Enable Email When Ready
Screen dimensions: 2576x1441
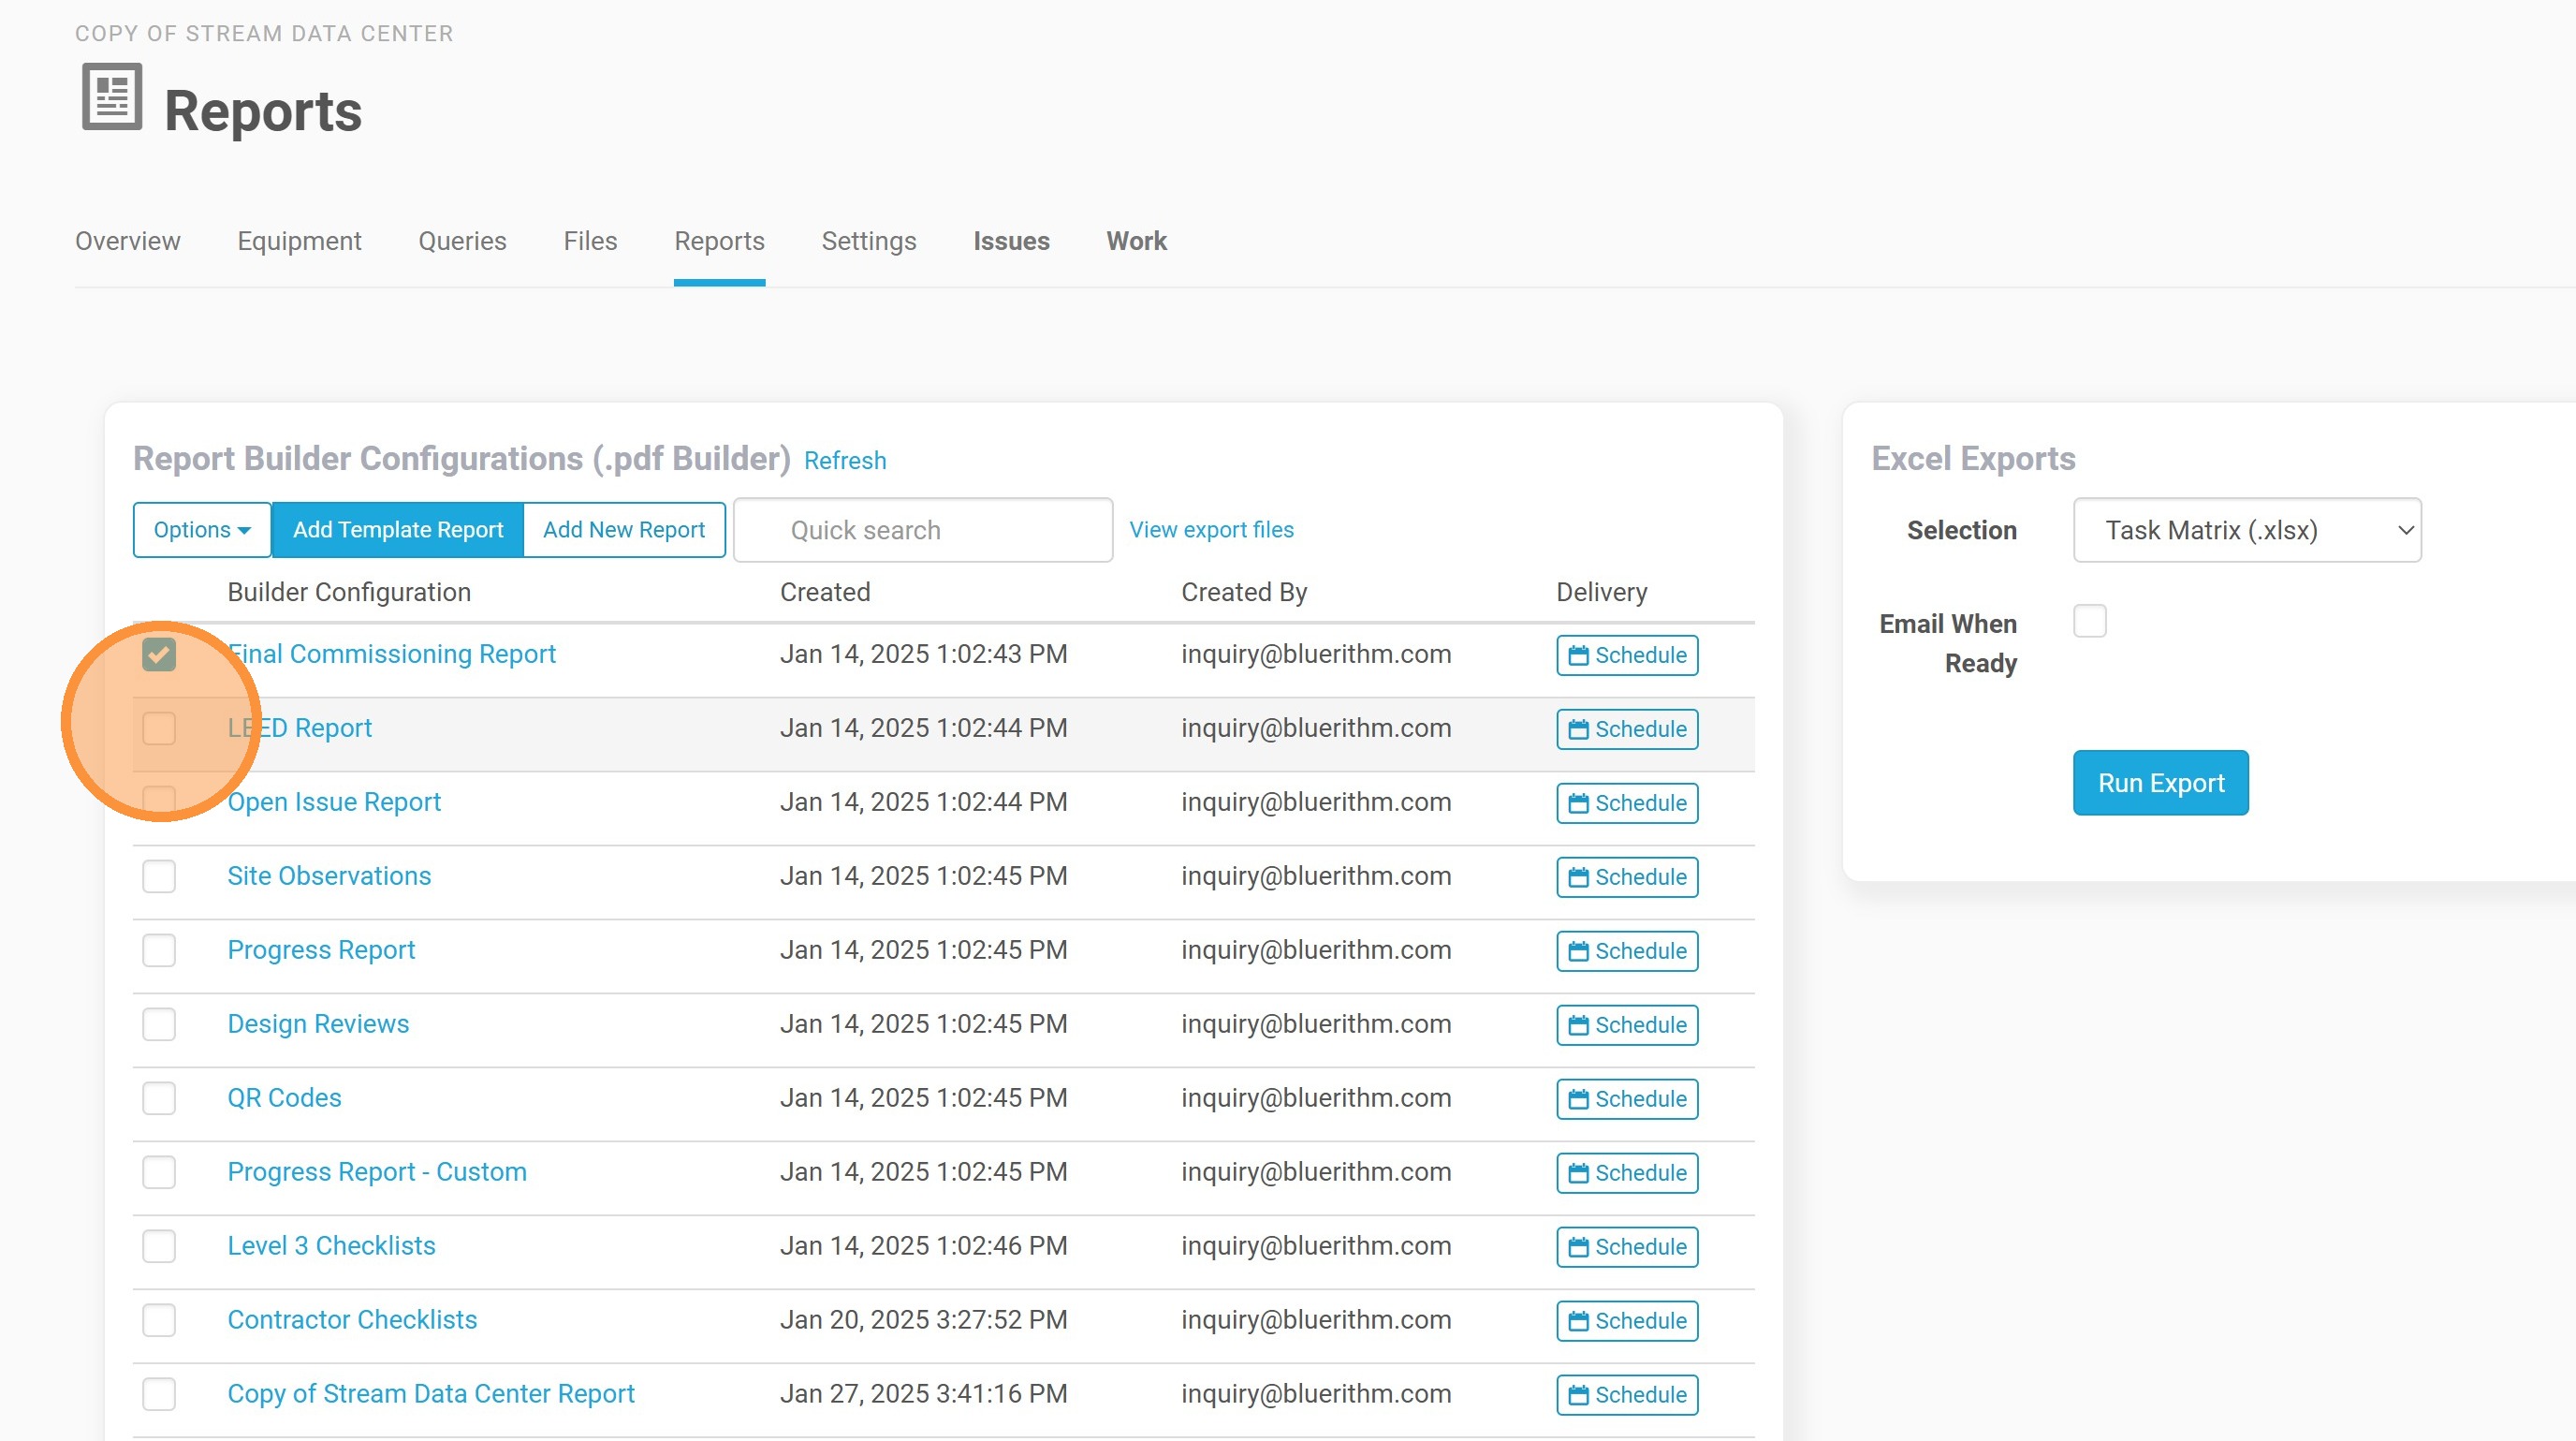coord(2089,621)
